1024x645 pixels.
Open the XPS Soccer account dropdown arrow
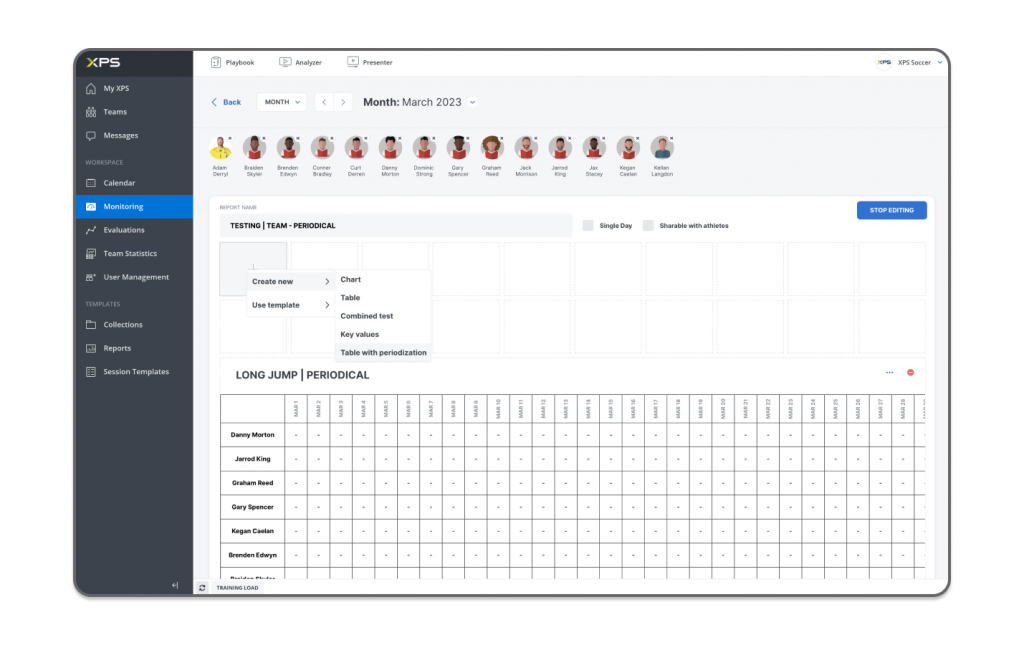click(x=940, y=63)
